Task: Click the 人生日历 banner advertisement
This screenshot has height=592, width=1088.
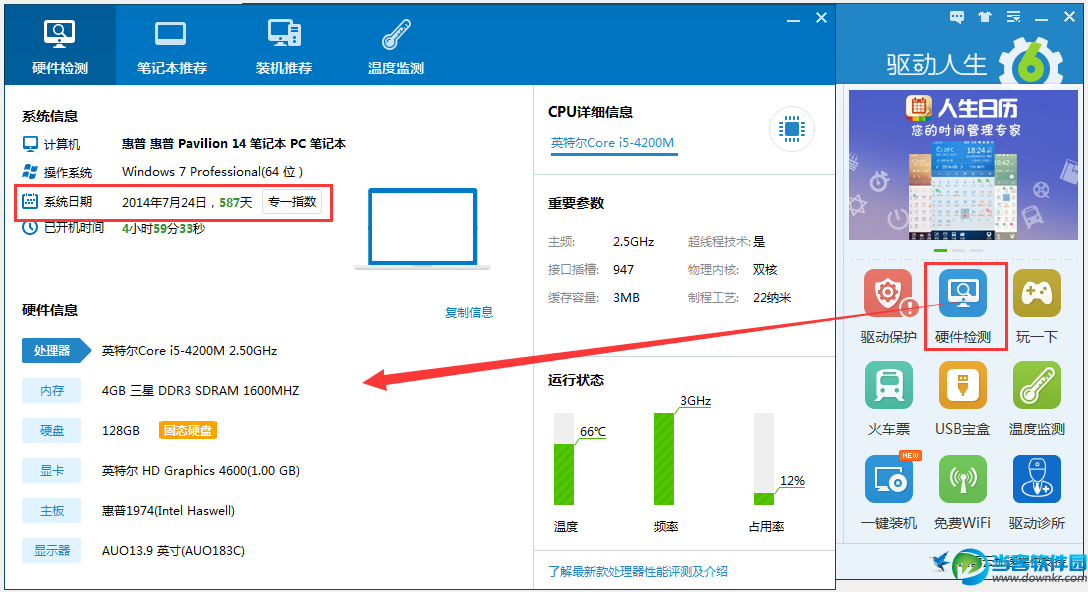Action: click(963, 164)
